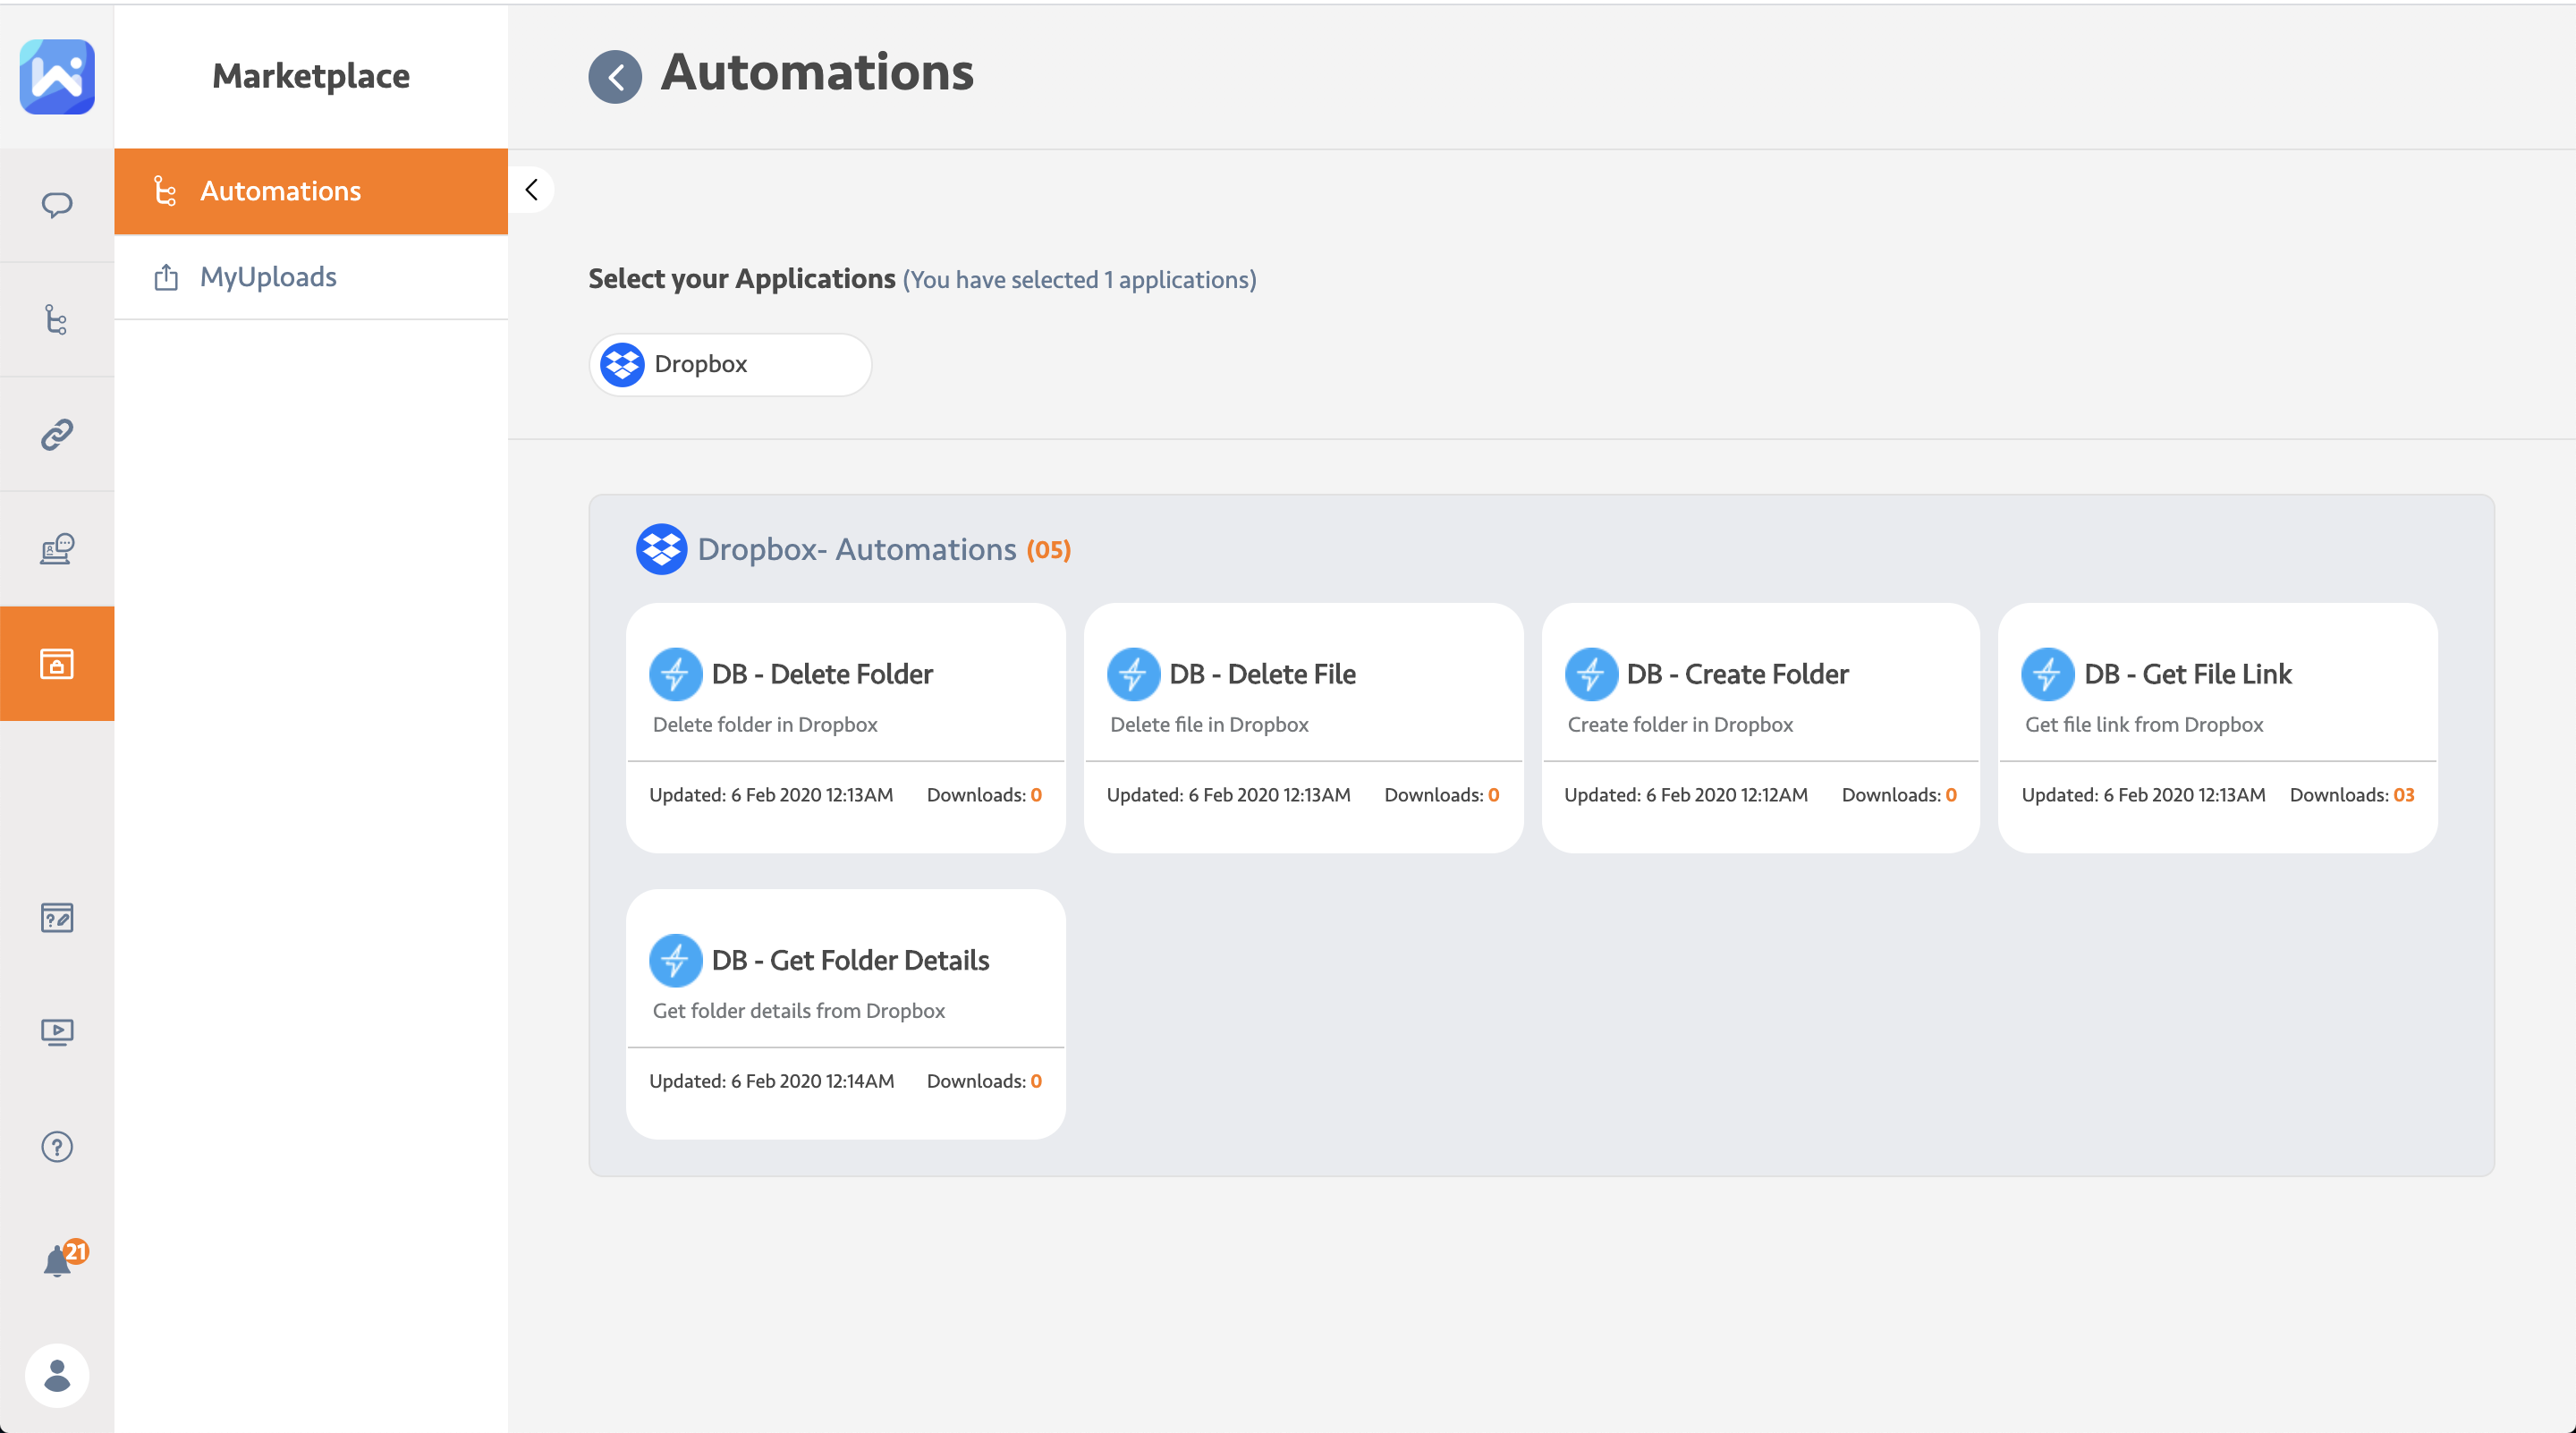Open notifications bell with 21 badge
Screen dimensions: 2576x1433
tap(59, 1260)
